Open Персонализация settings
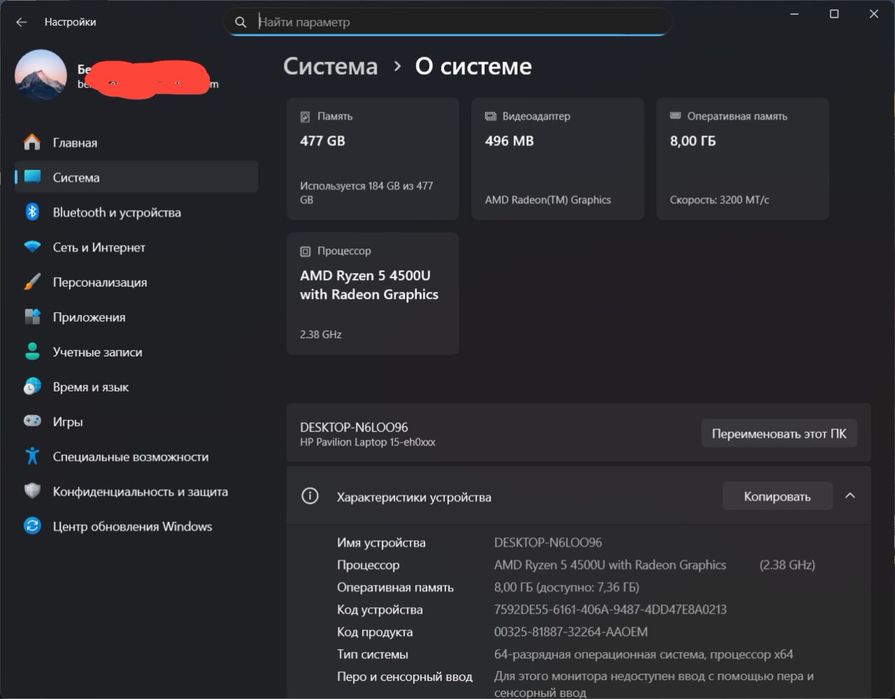This screenshot has width=895, height=699. coord(136,282)
